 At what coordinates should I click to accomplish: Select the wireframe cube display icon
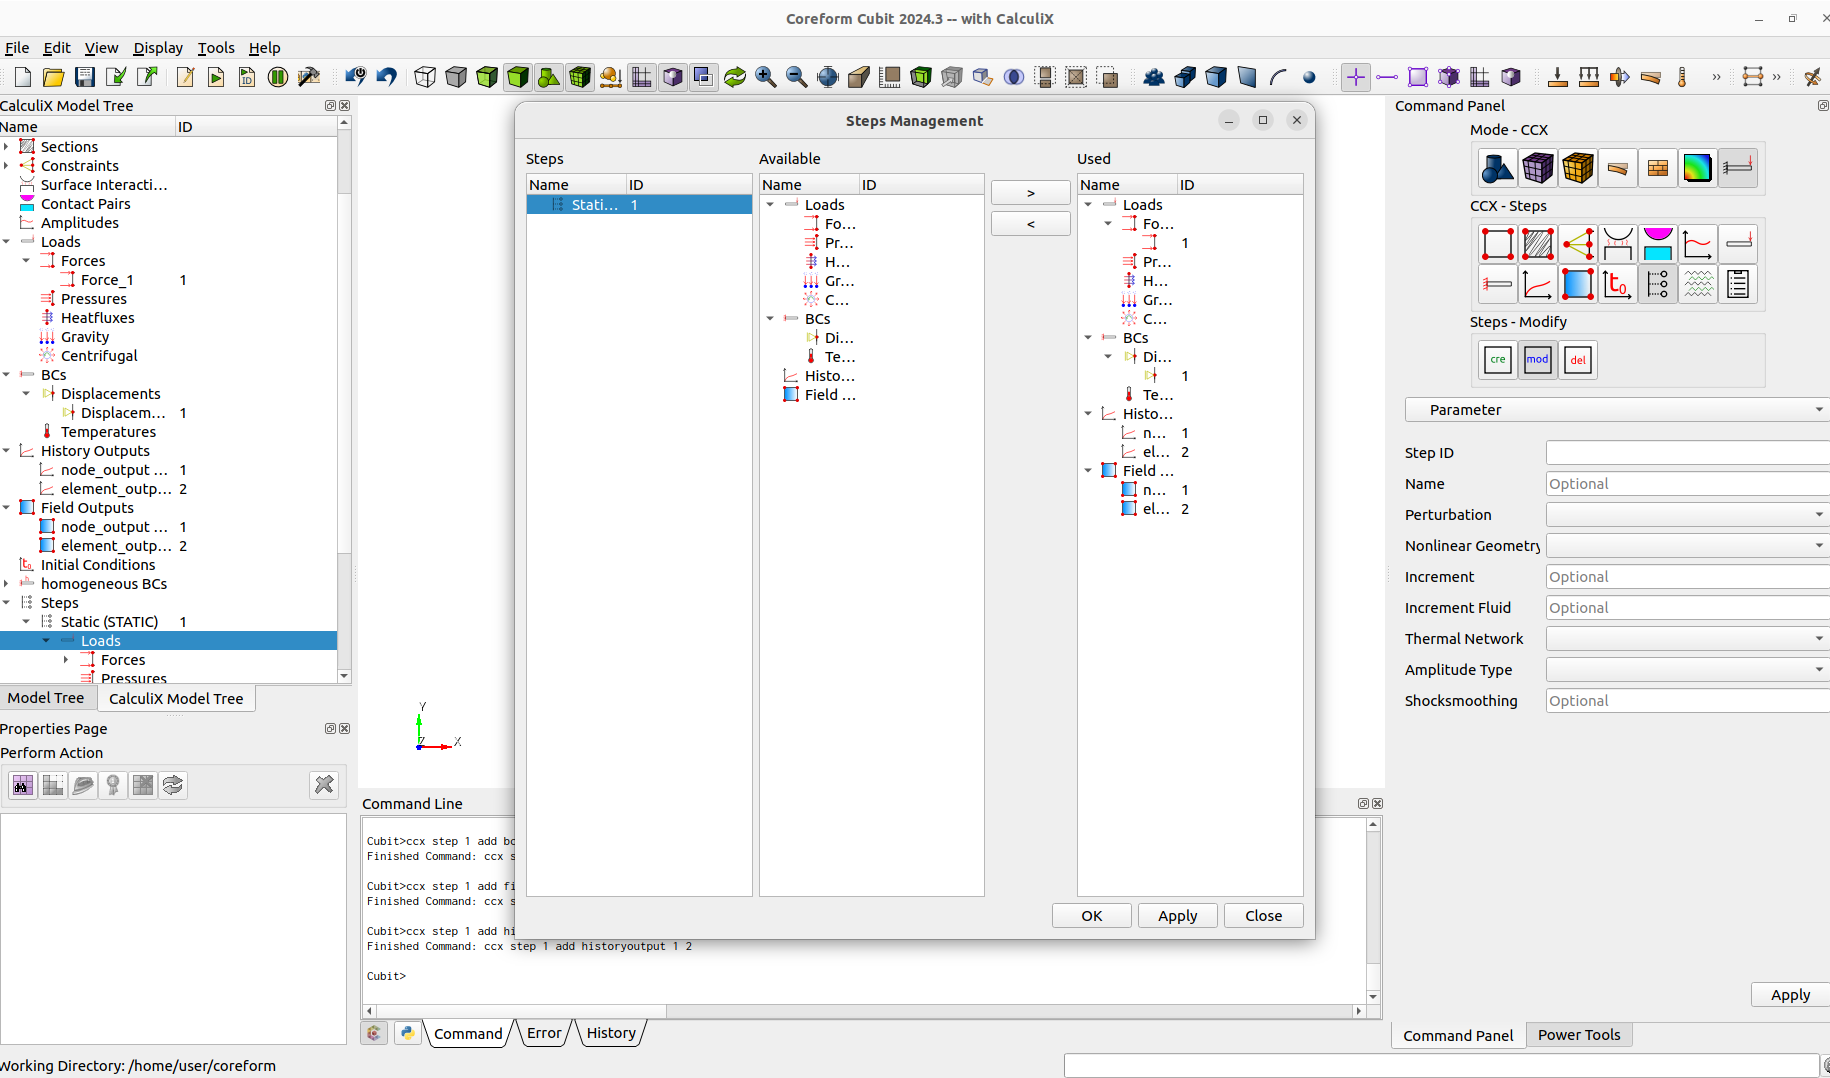(425, 77)
